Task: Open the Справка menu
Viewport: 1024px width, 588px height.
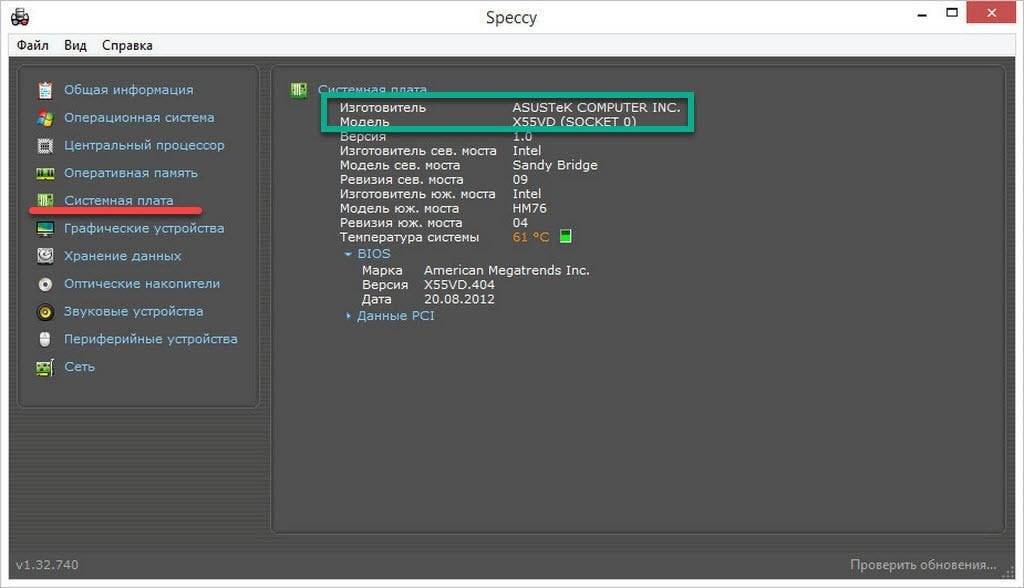Action: click(127, 45)
